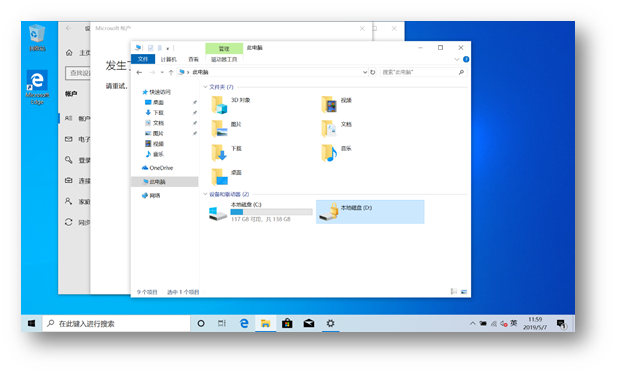The height and width of the screenshot is (374, 617).
Task: Select the 下载 folder in the main pane
Action: pos(226,153)
